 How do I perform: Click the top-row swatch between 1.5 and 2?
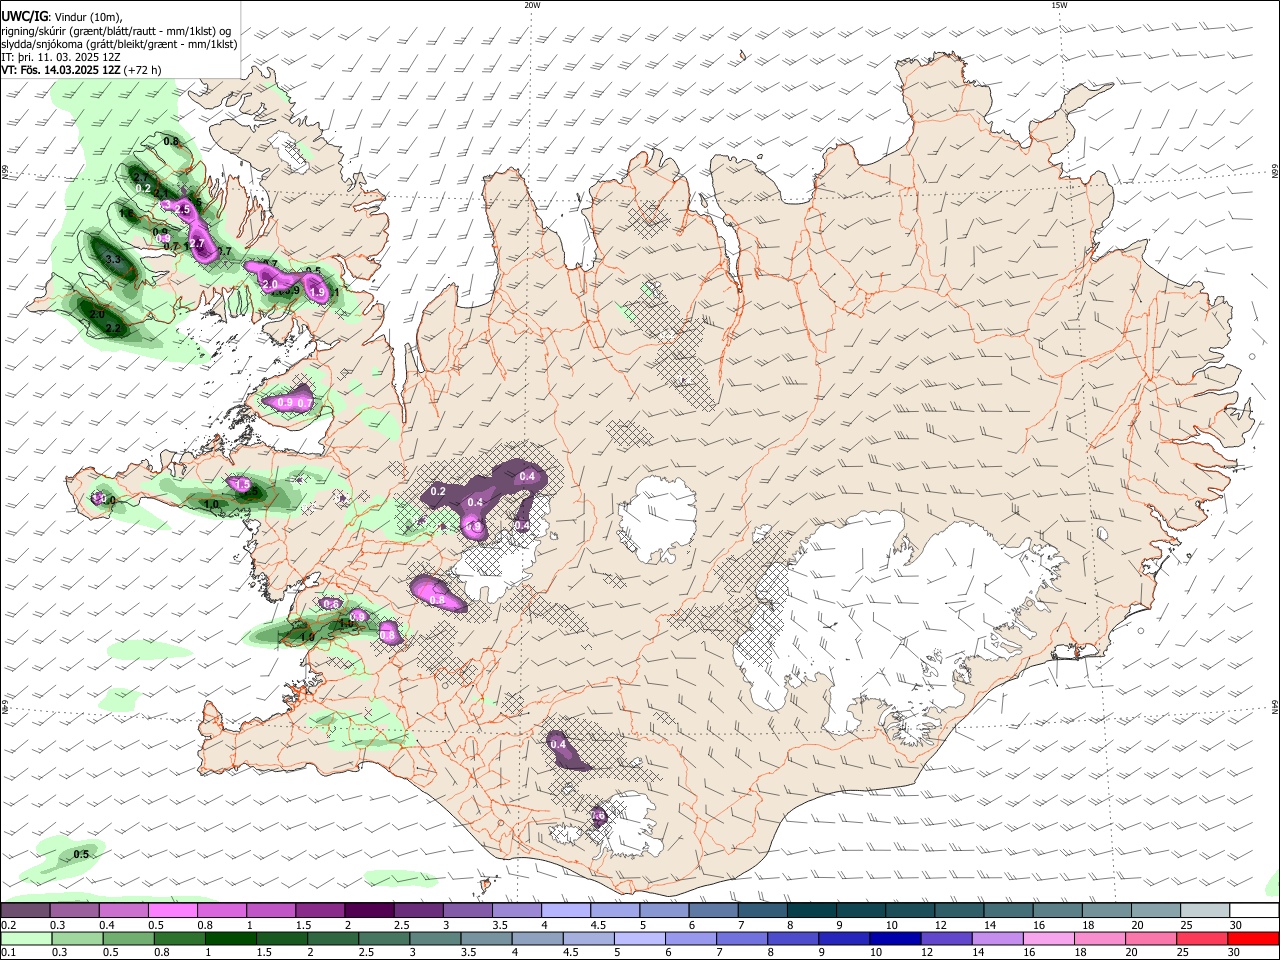(320, 911)
